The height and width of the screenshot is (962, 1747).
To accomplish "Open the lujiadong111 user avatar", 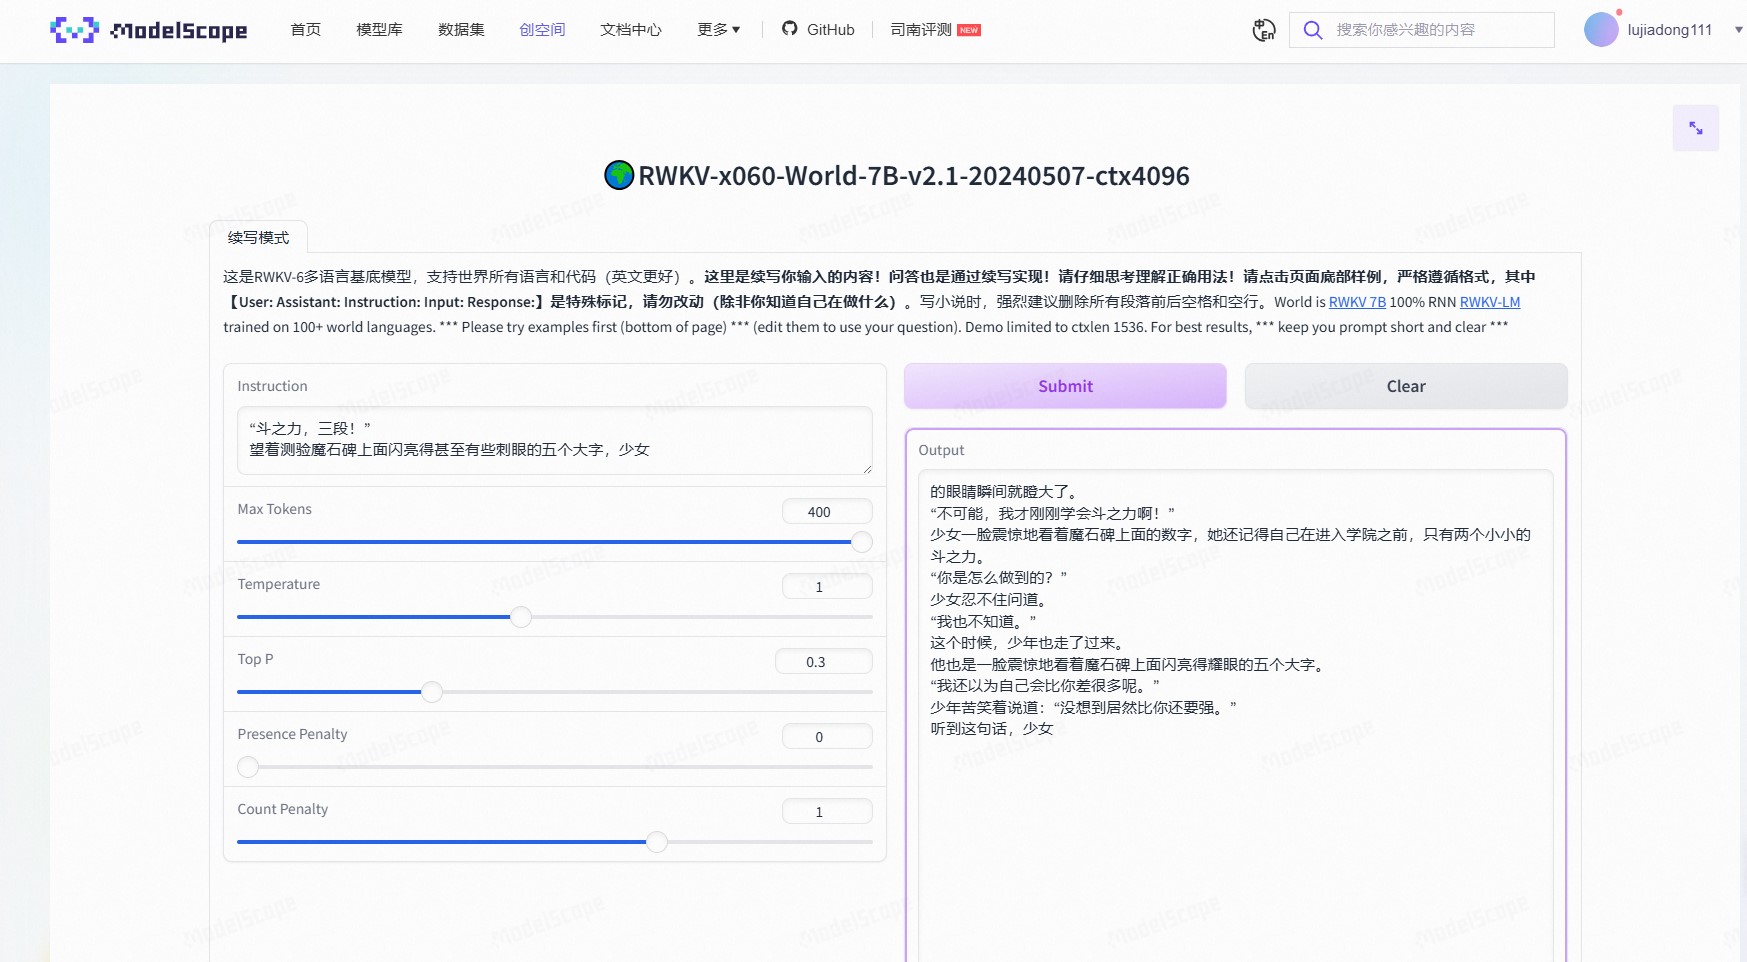I will point(1601,30).
